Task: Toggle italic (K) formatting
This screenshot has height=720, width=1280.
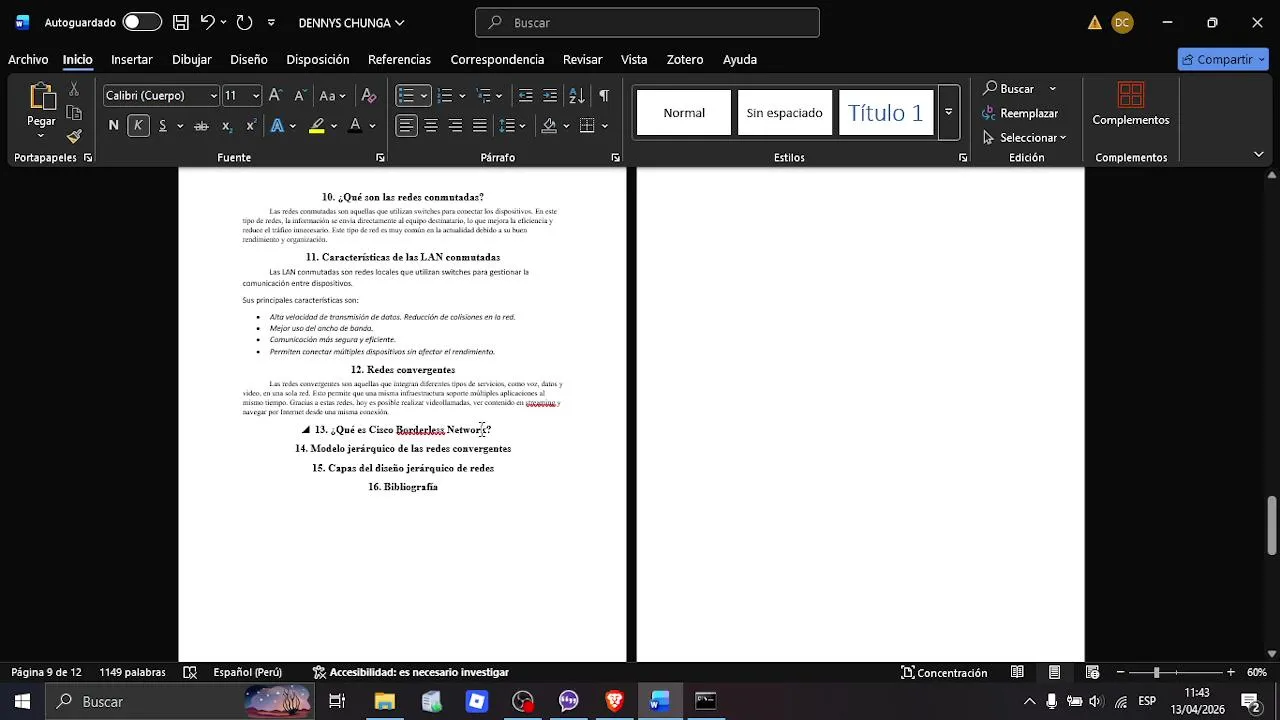Action: 138,125
